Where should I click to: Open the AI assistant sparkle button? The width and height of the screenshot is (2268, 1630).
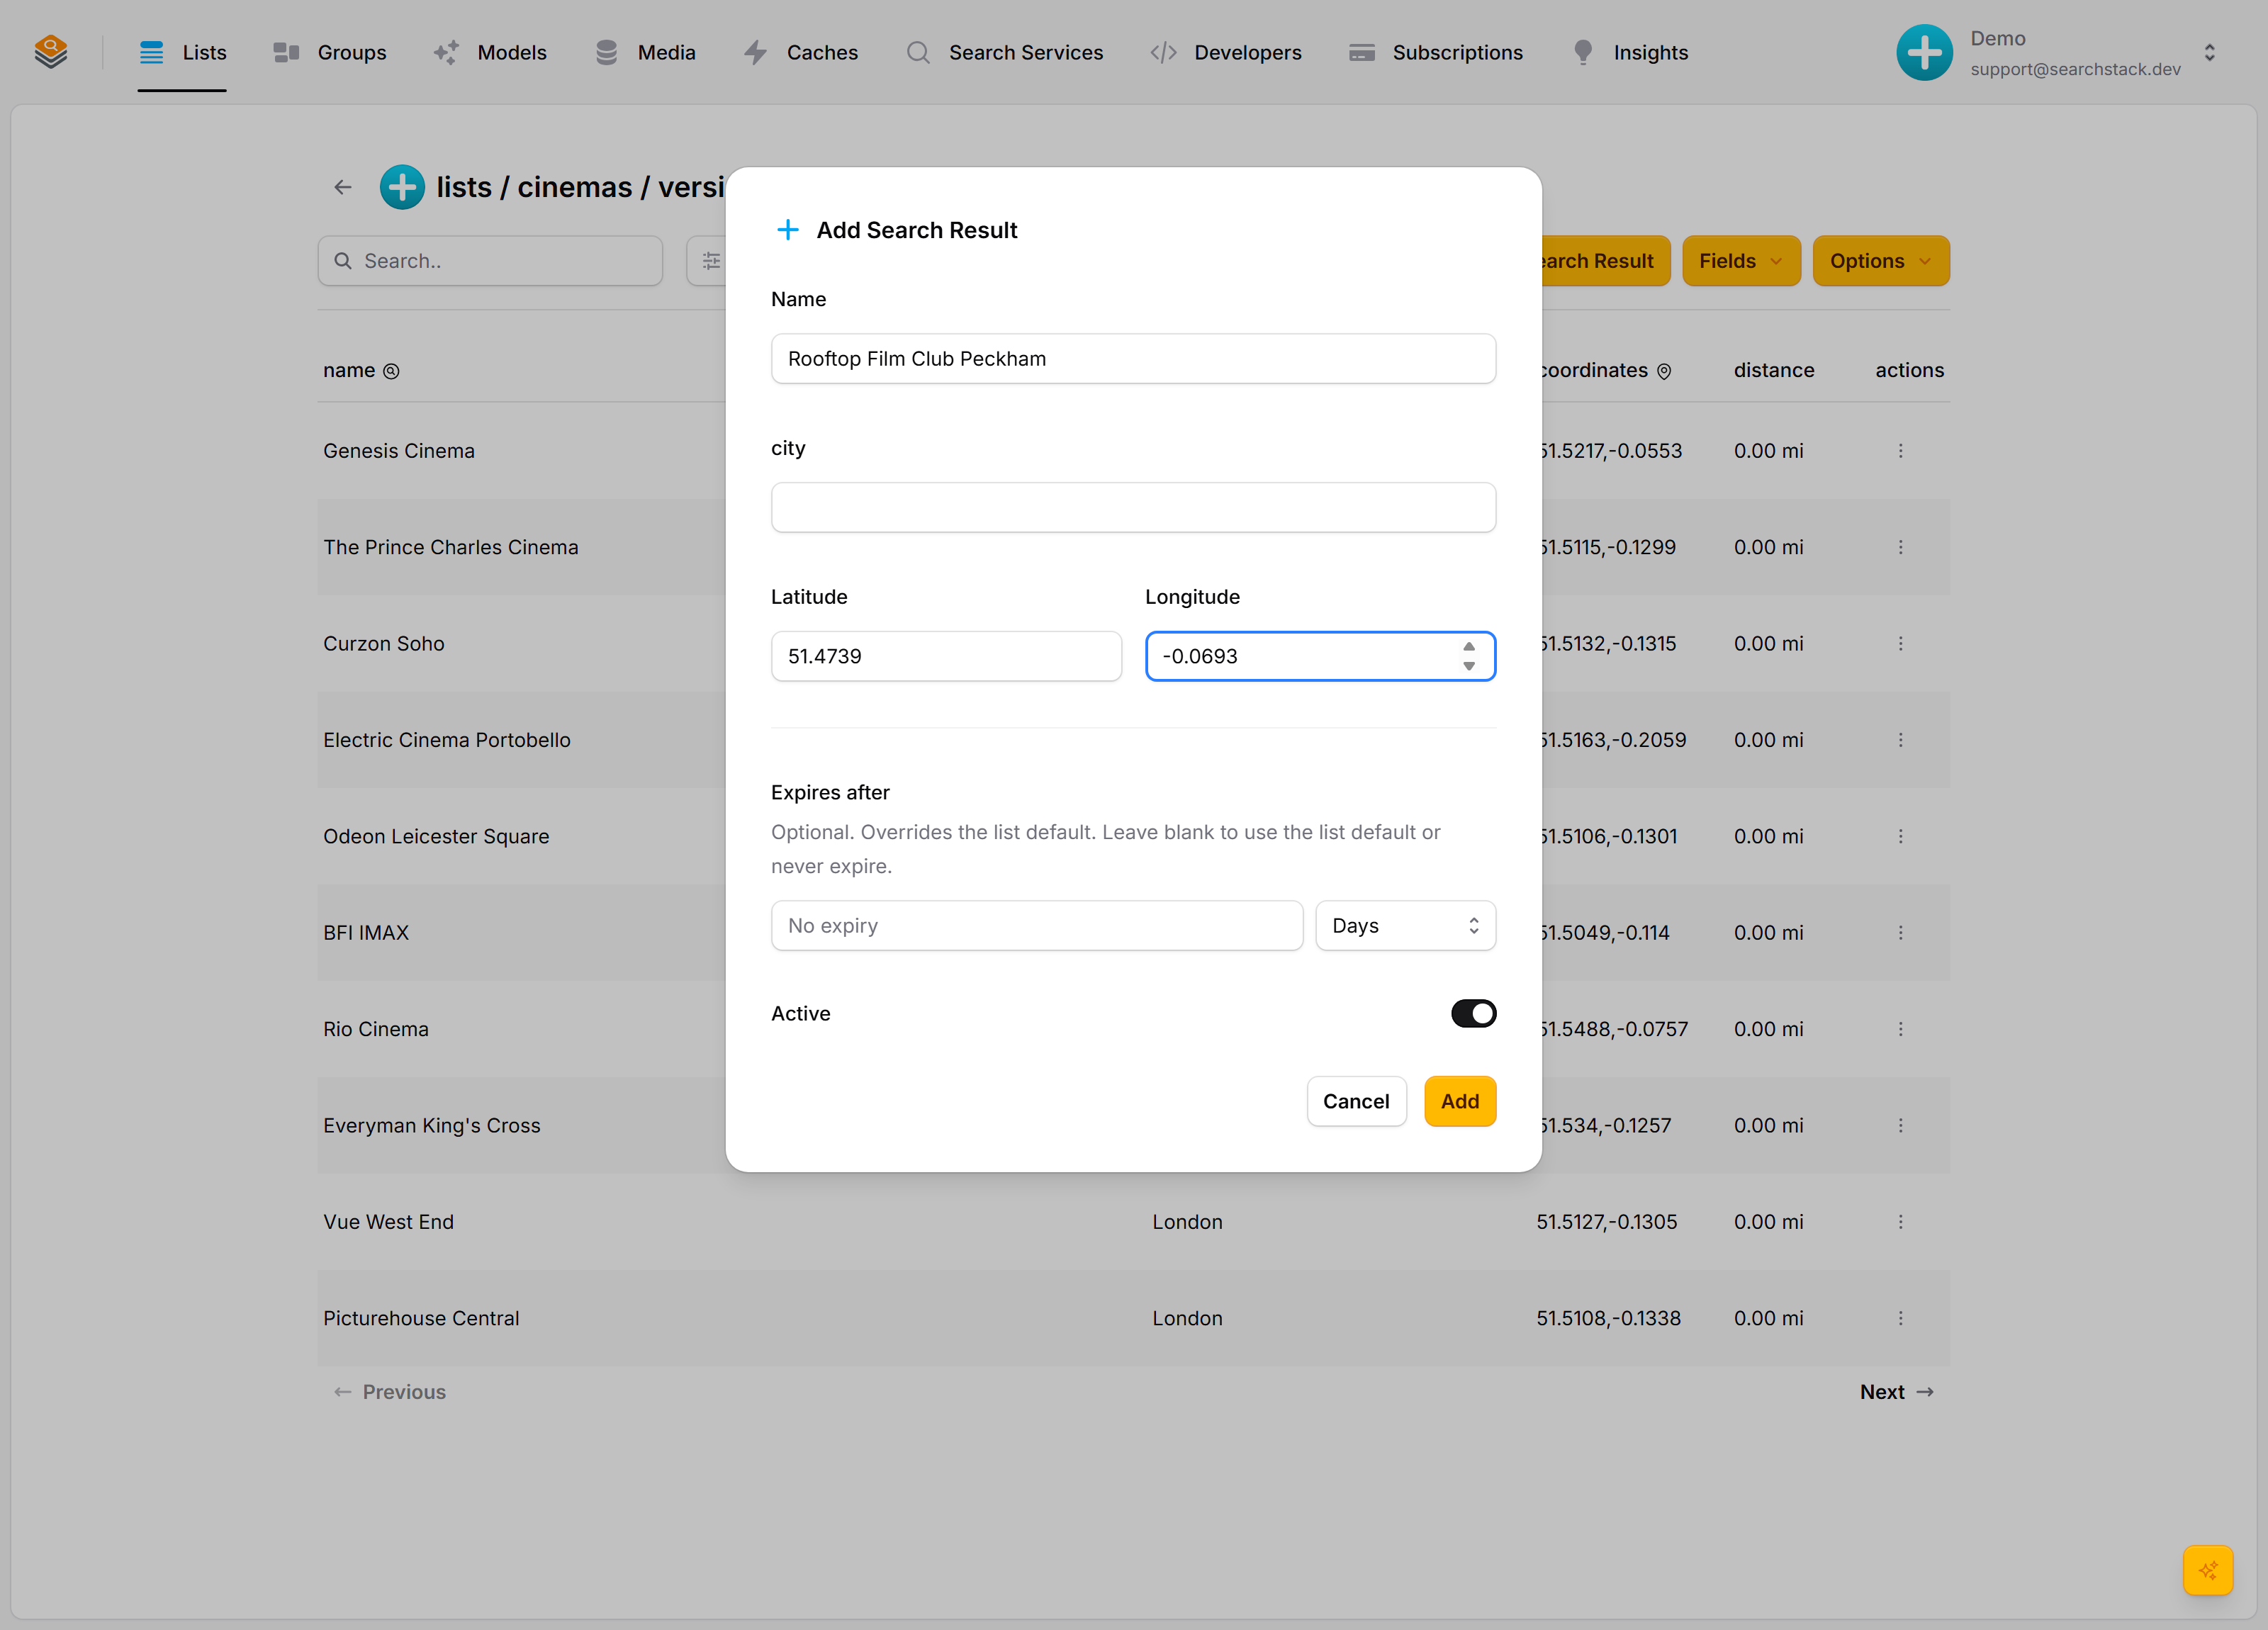point(2208,1570)
